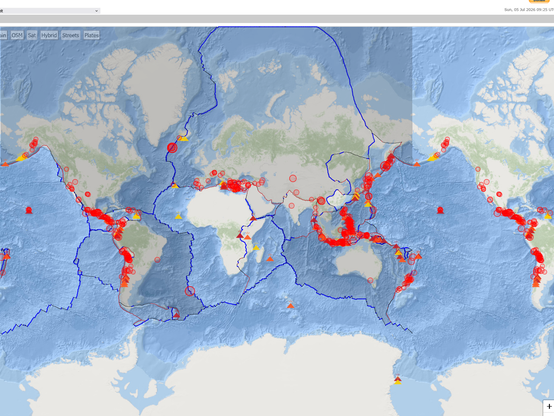Click the quake circle in eastern Brazil

[157, 260]
